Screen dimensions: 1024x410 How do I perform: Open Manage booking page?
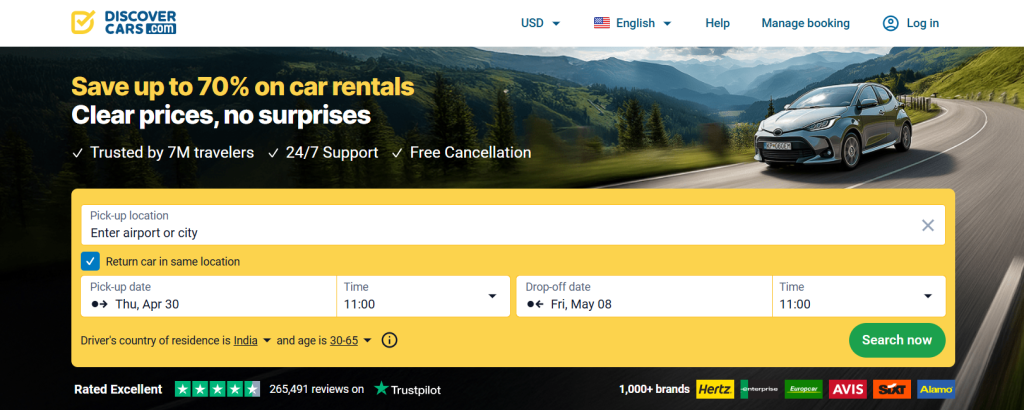[x=805, y=23]
